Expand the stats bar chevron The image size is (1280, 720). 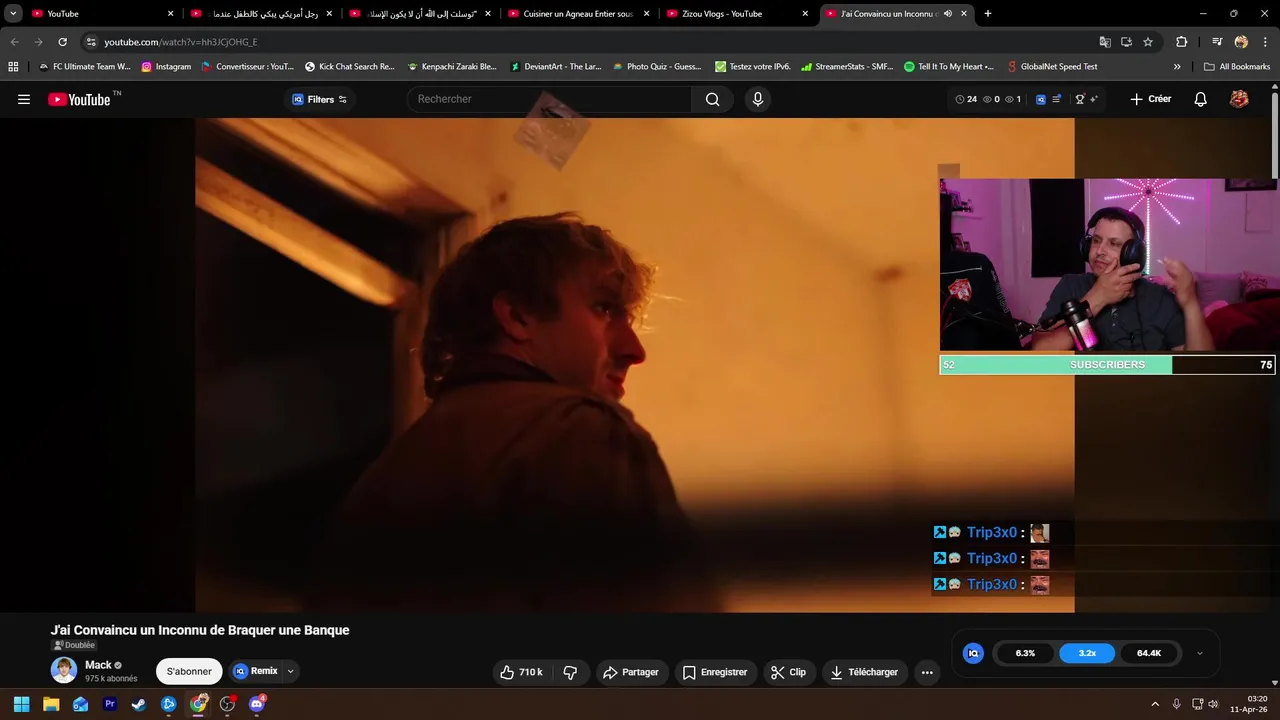click(1199, 653)
